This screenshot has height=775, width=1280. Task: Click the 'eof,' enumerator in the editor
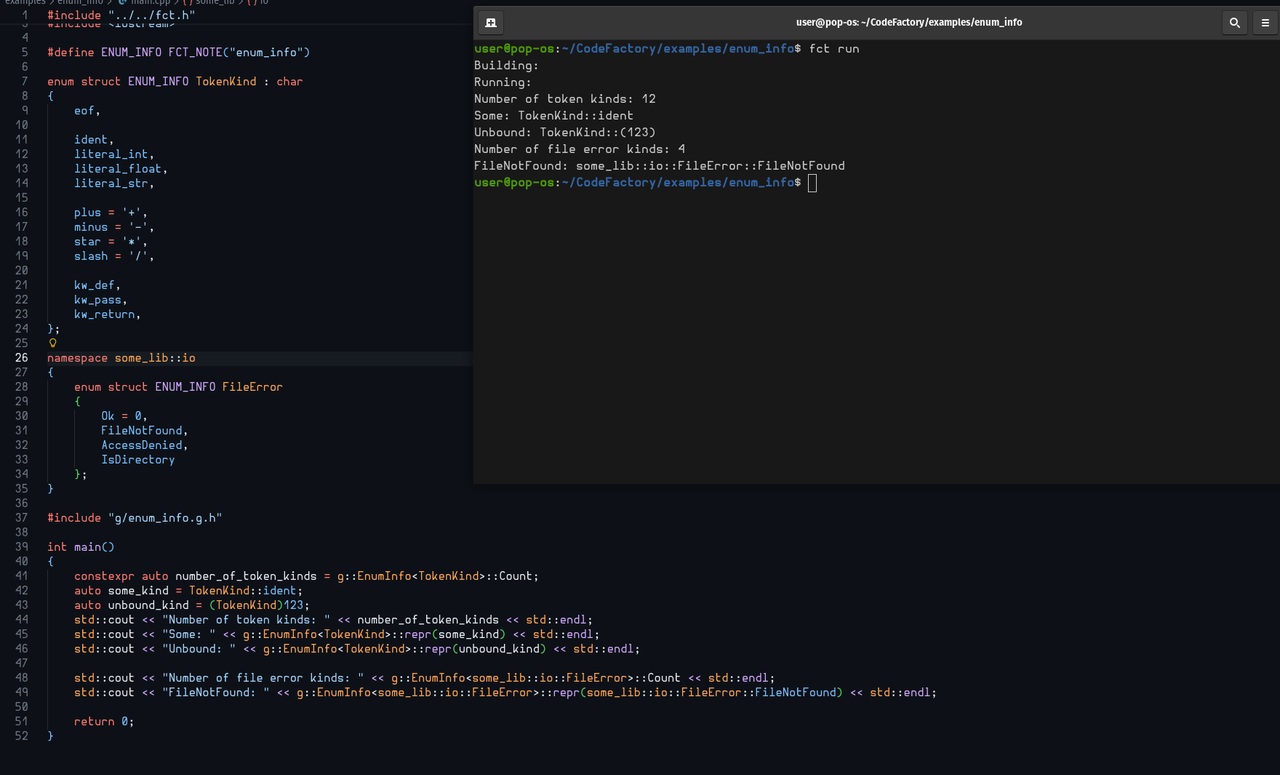coord(87,110)
